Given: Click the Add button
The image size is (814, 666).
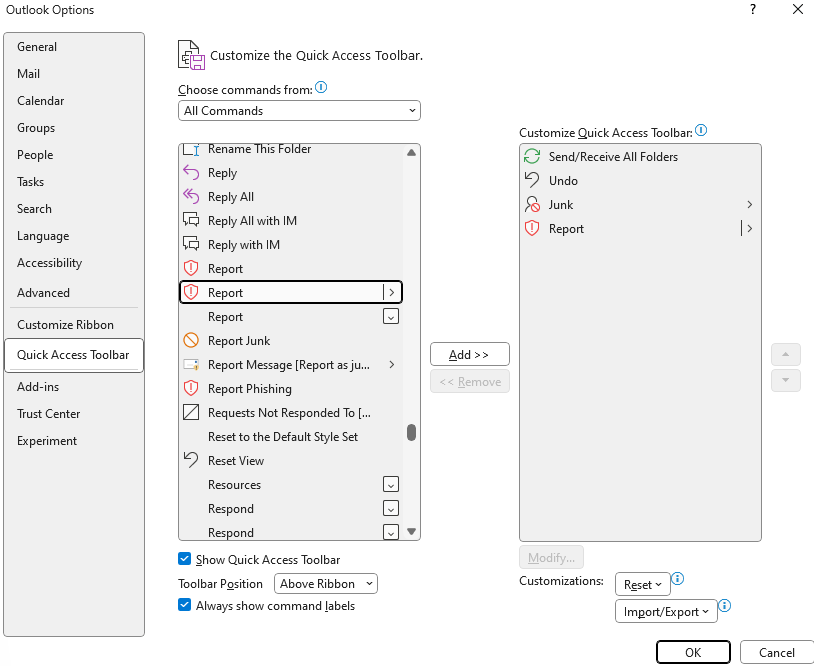Looking at the screenshot, I should pyautogui.click(x=469, y=354).
